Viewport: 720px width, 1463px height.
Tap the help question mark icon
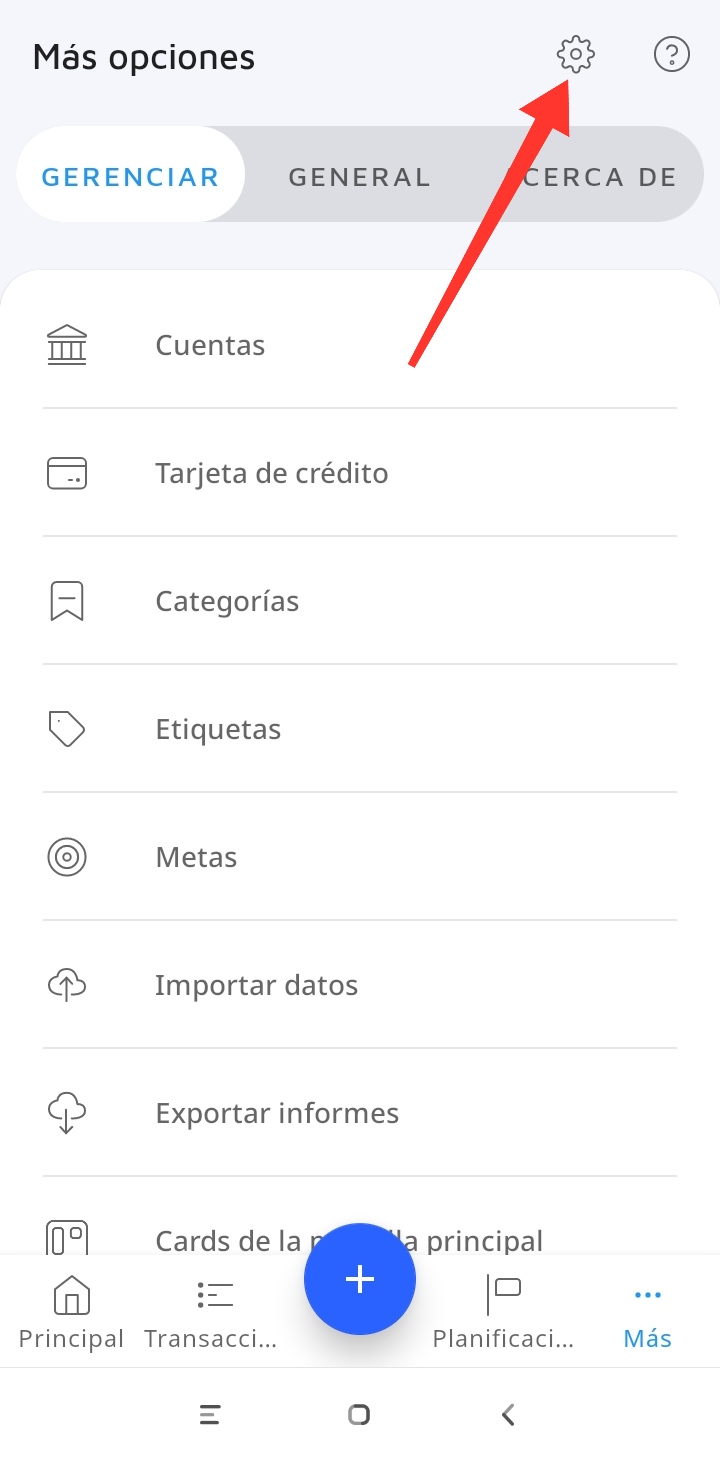coord(671,55)
